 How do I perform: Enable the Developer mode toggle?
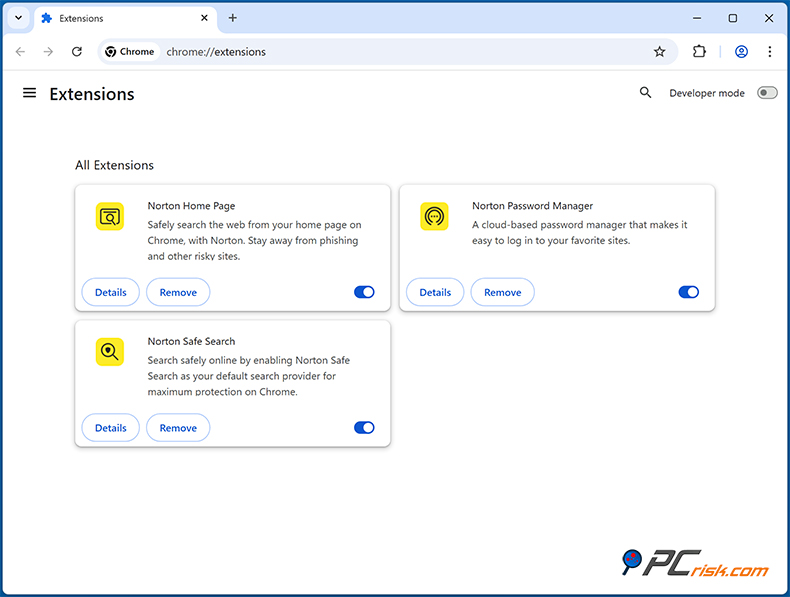pyautogui.click(x=766, y=93)
